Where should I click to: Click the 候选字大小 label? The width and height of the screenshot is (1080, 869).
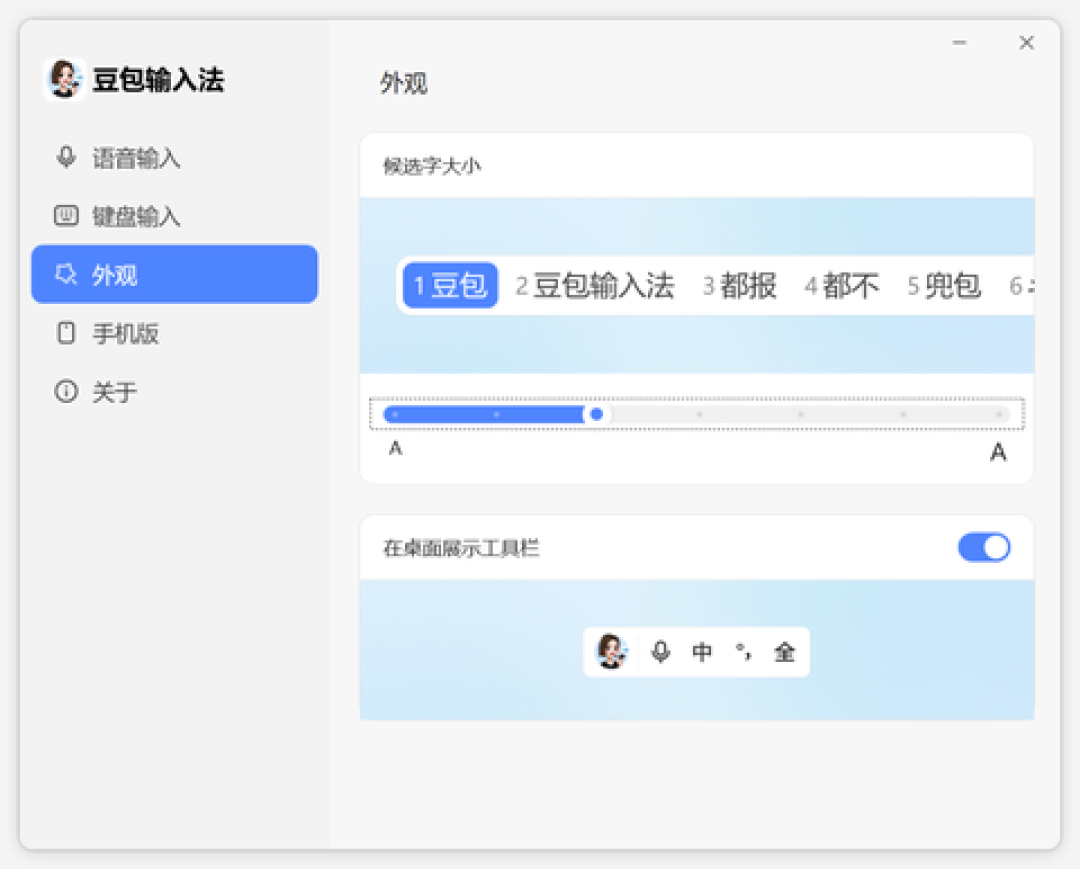tap(432, 166)
